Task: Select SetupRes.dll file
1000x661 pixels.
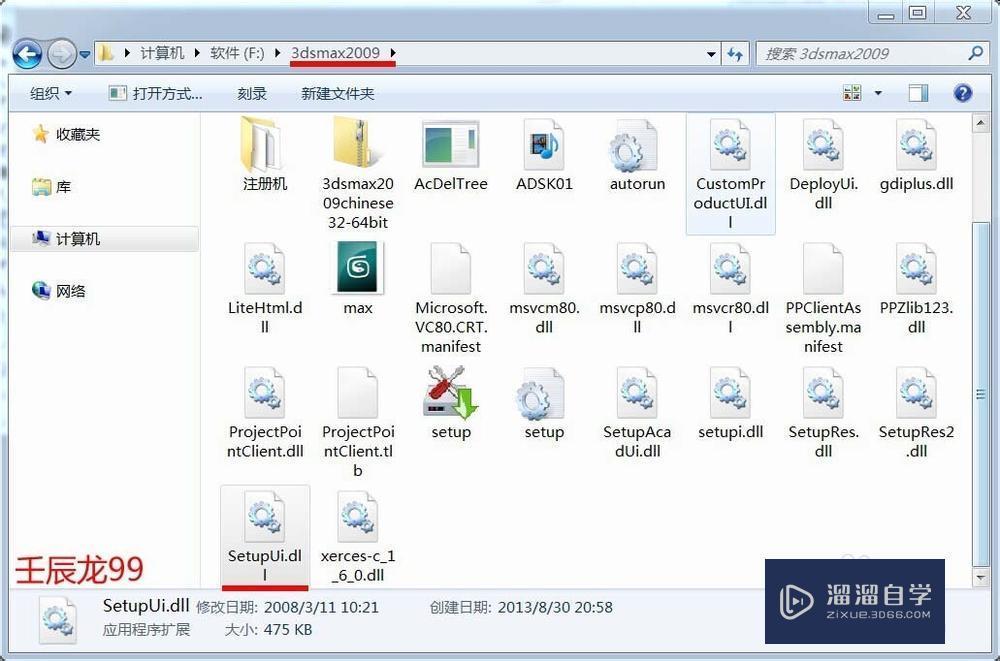Action: [x=823, y=413]
